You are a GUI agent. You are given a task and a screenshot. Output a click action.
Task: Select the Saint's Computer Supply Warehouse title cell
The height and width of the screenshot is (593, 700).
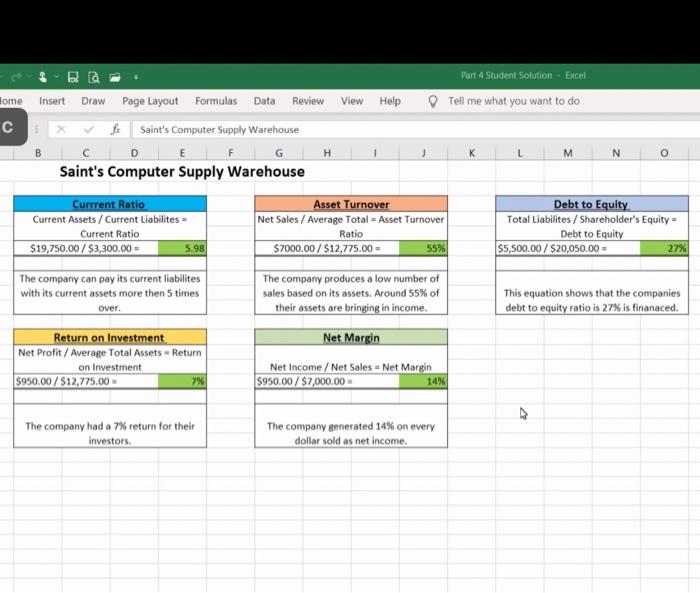click(x=182, y=171)
